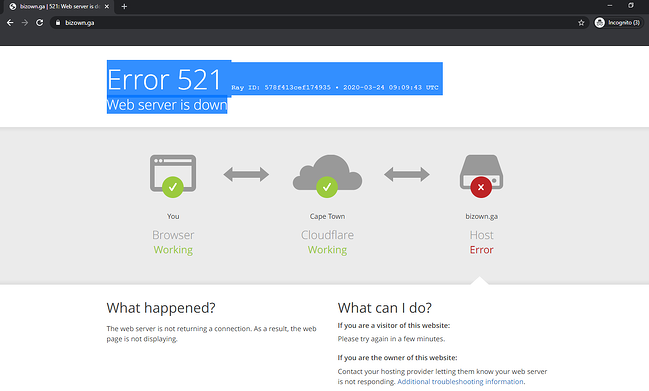Click 'If you are a visitor of this website:'
Image resolution: width=649 pixels, height=391 pixels.
click(394, 325)
